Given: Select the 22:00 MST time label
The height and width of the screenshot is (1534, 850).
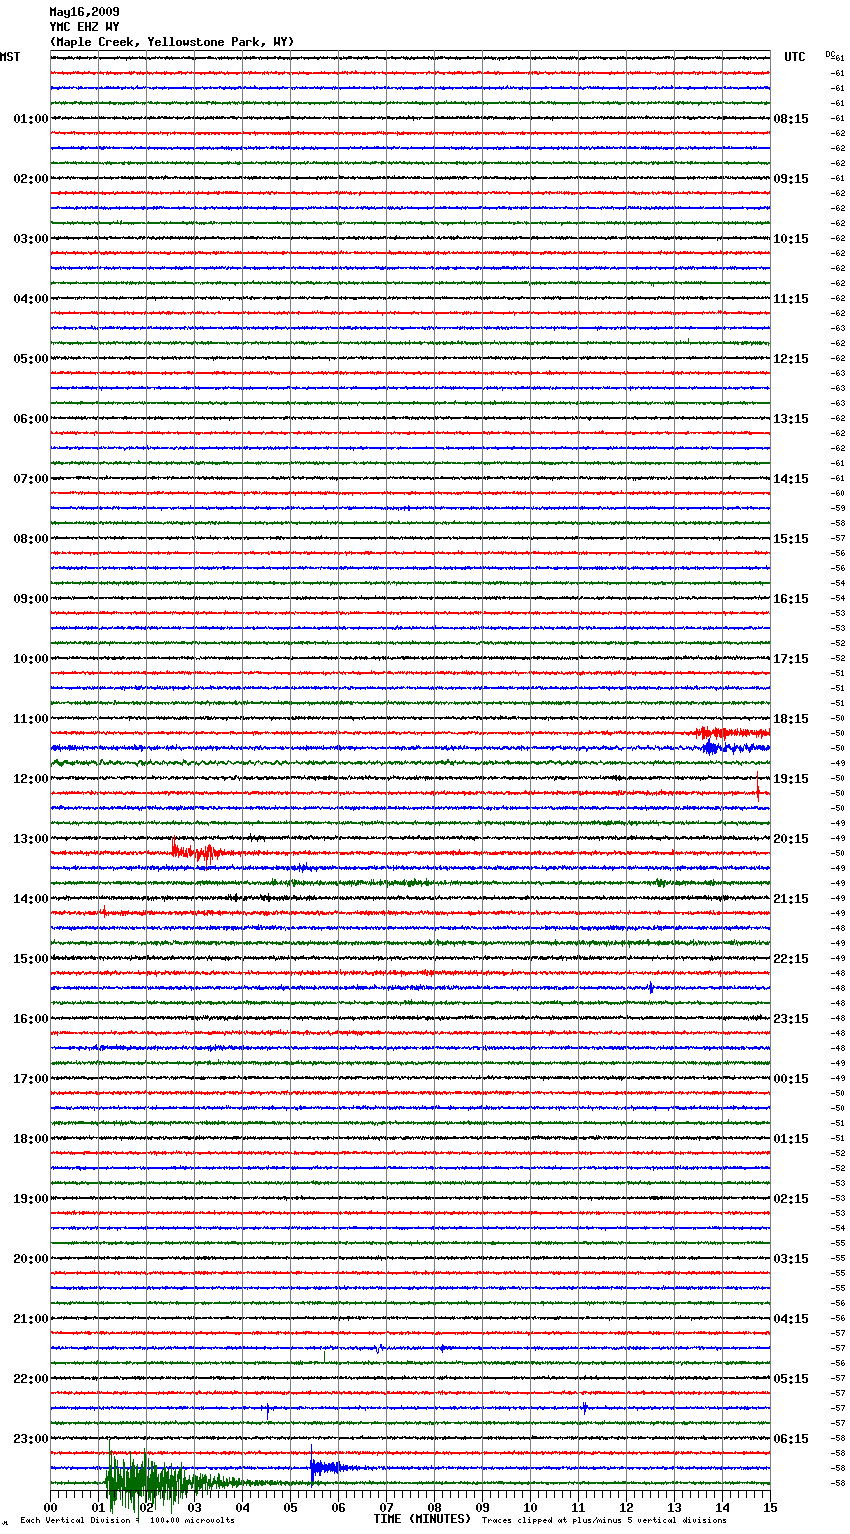Looking at the screenshot, I should [31, 1379].
